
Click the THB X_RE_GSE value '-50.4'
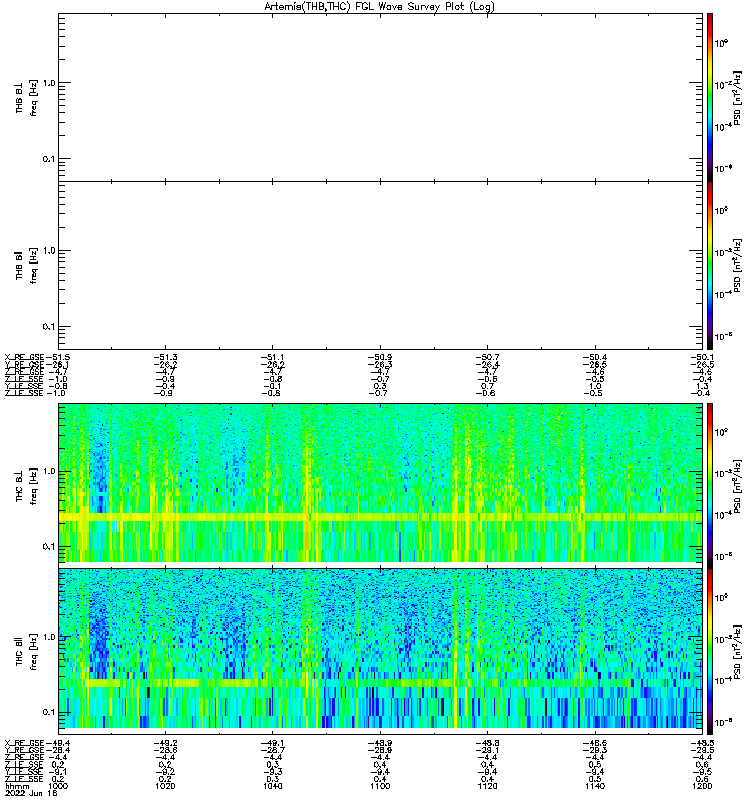(x=595, y=357)
